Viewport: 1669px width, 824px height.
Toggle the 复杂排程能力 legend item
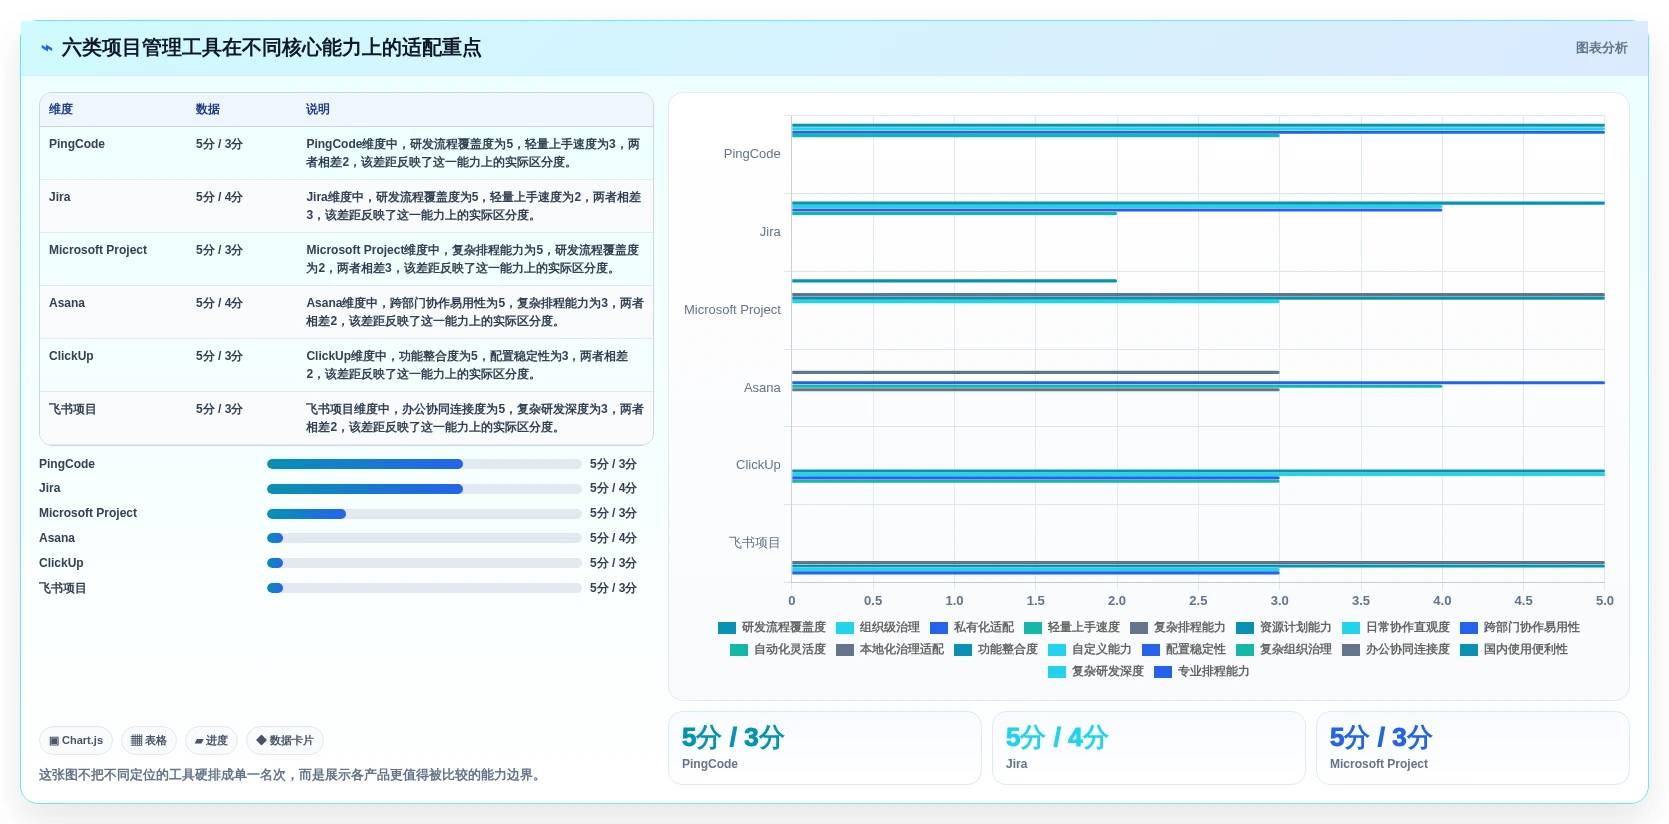tap(1178, 628)
